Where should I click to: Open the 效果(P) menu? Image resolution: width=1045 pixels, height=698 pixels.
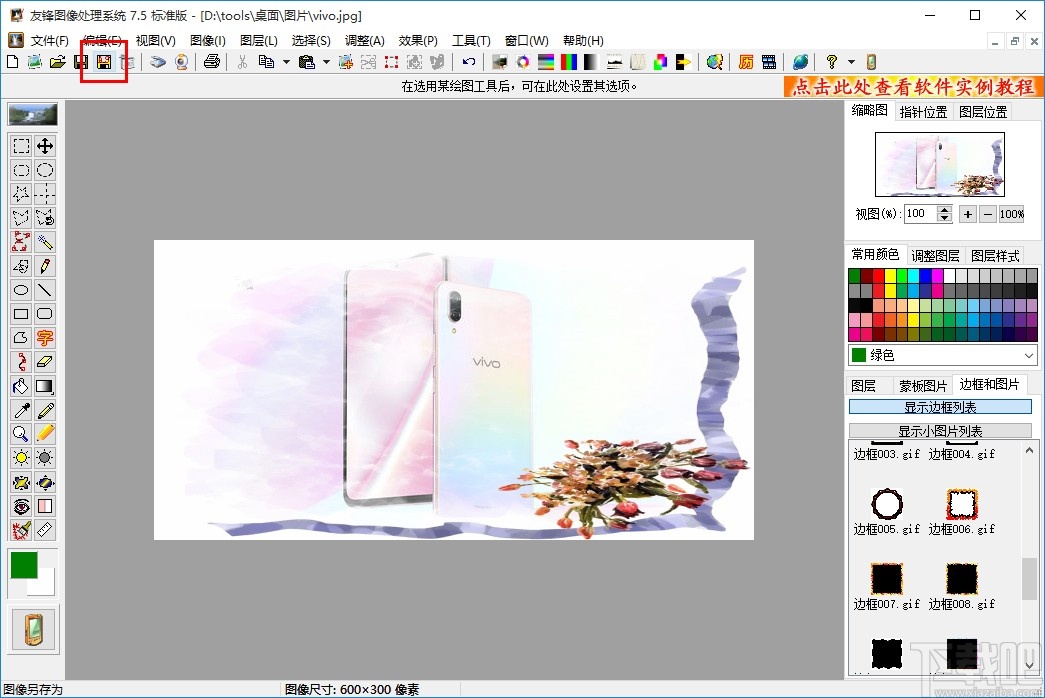tap(418, 41)
